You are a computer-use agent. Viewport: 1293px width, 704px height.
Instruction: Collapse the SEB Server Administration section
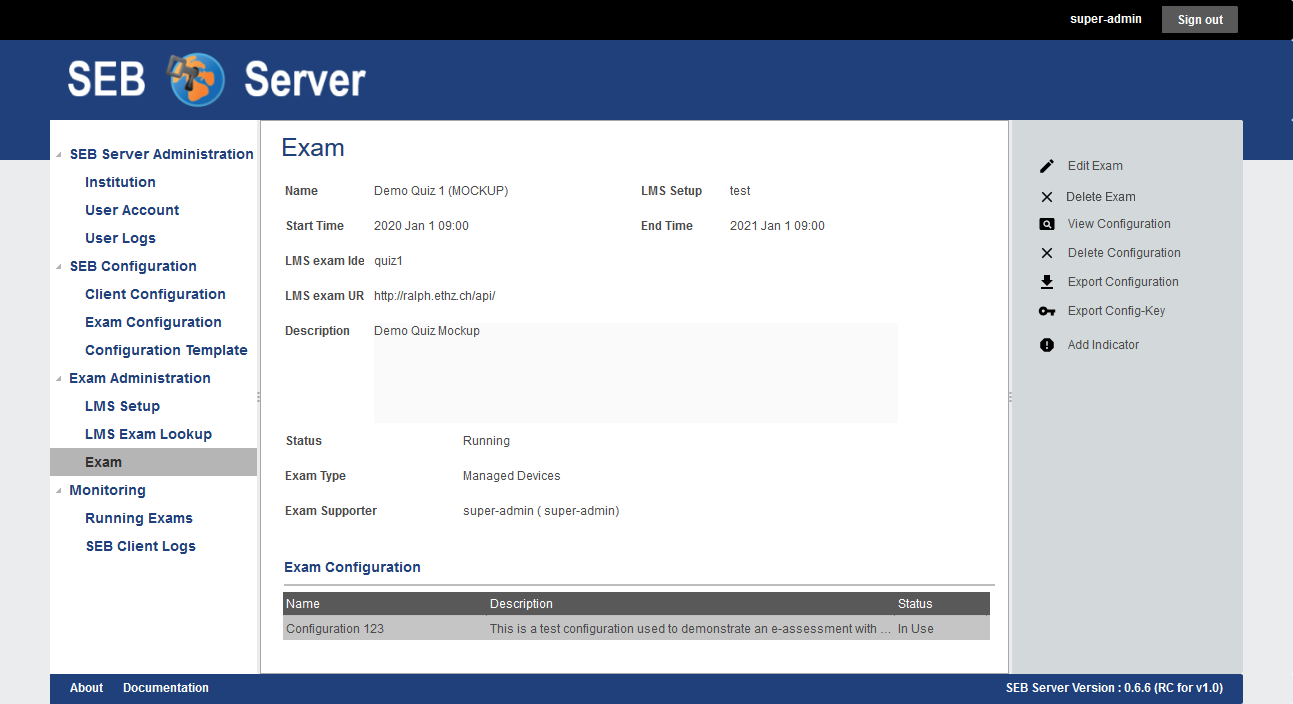pos(59,154)
